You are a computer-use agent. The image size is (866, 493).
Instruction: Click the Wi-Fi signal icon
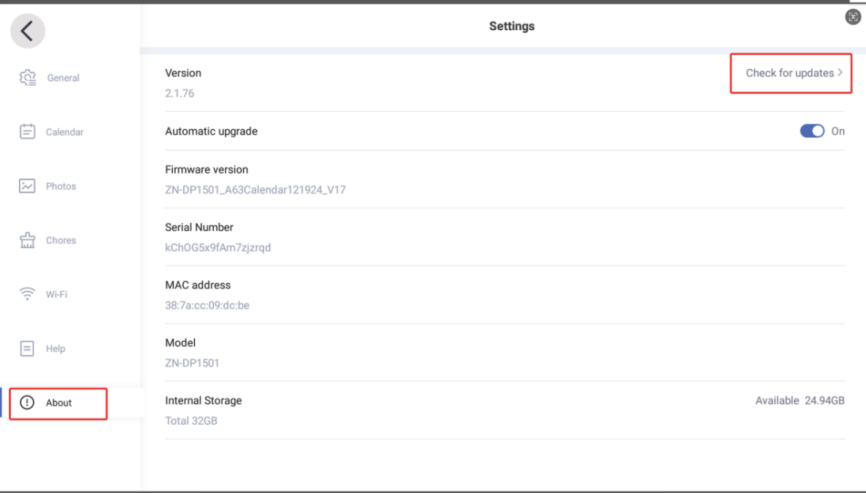tap(28, 294)
